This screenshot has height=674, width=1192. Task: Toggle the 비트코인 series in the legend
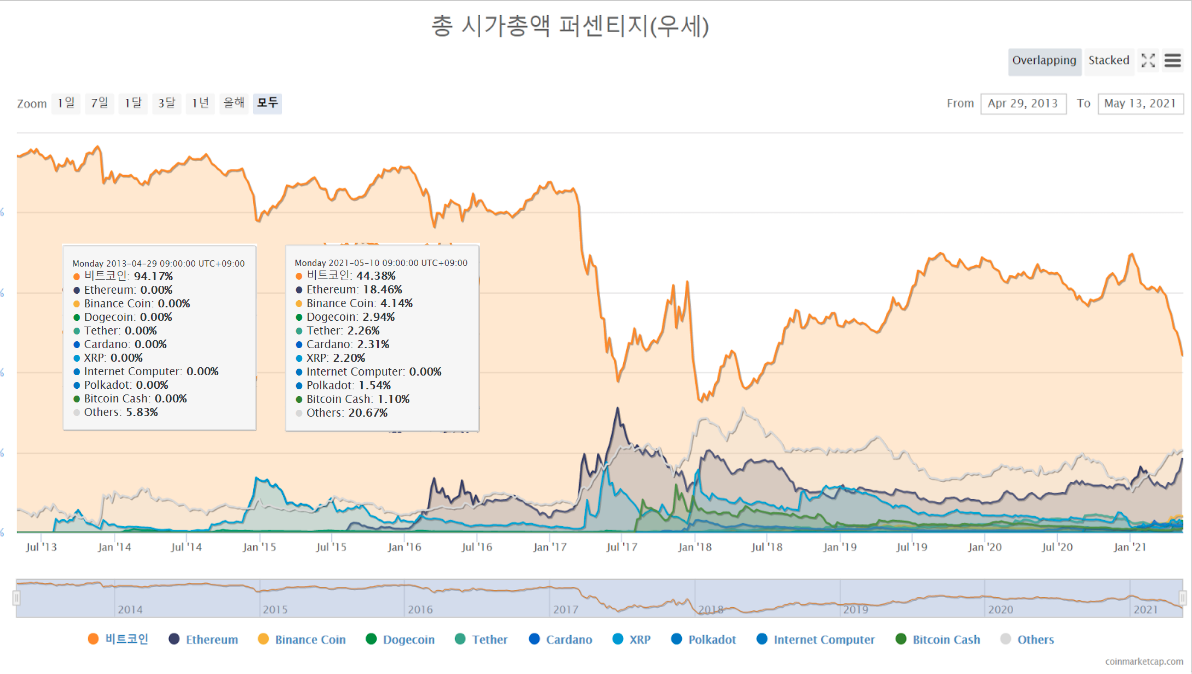[x=118, y=639]
